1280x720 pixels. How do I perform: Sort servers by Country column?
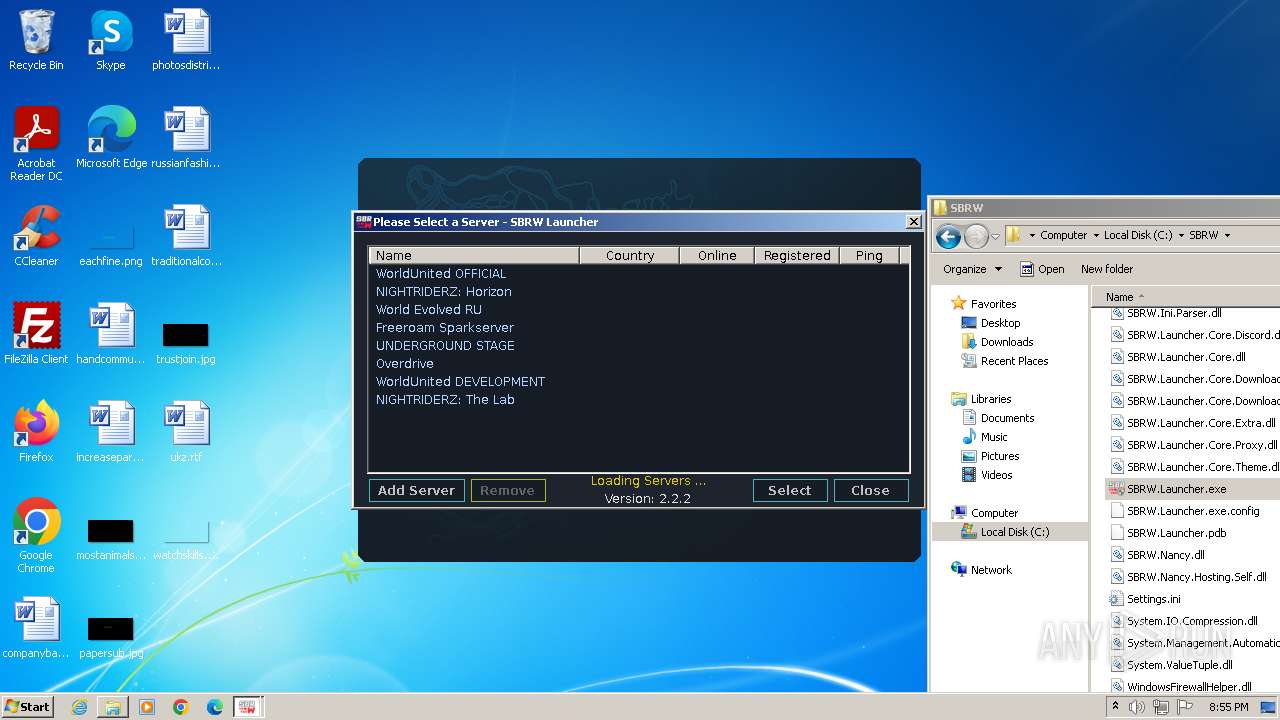point(630,255)
